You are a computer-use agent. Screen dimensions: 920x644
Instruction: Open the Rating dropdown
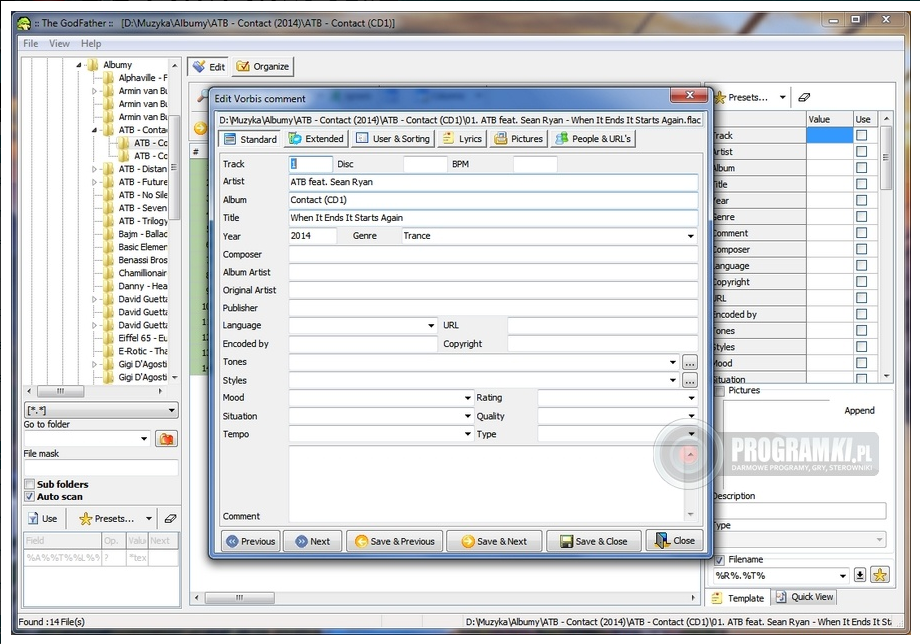692,398
